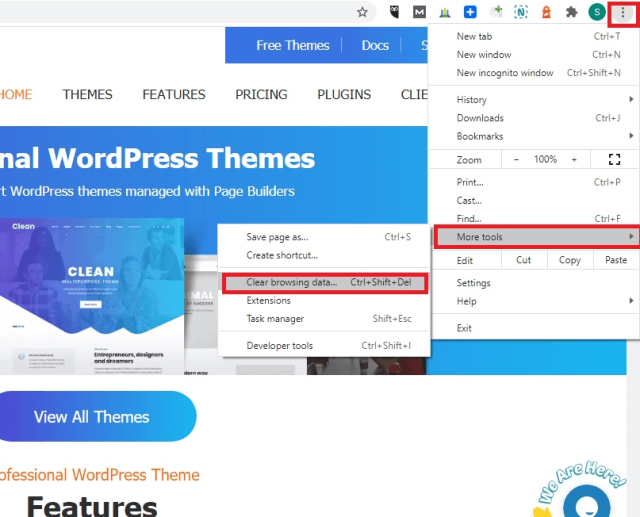Image resolution: width=640 pixels, height=517 pixels.
Task: Open Developer tools from submenu
Action: (324, 346)
